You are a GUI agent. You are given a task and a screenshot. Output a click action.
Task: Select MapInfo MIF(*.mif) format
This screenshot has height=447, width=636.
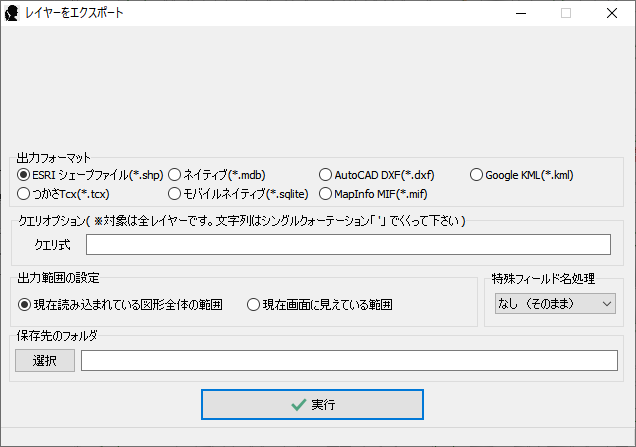pyautogui.click(x=326, y=194)
